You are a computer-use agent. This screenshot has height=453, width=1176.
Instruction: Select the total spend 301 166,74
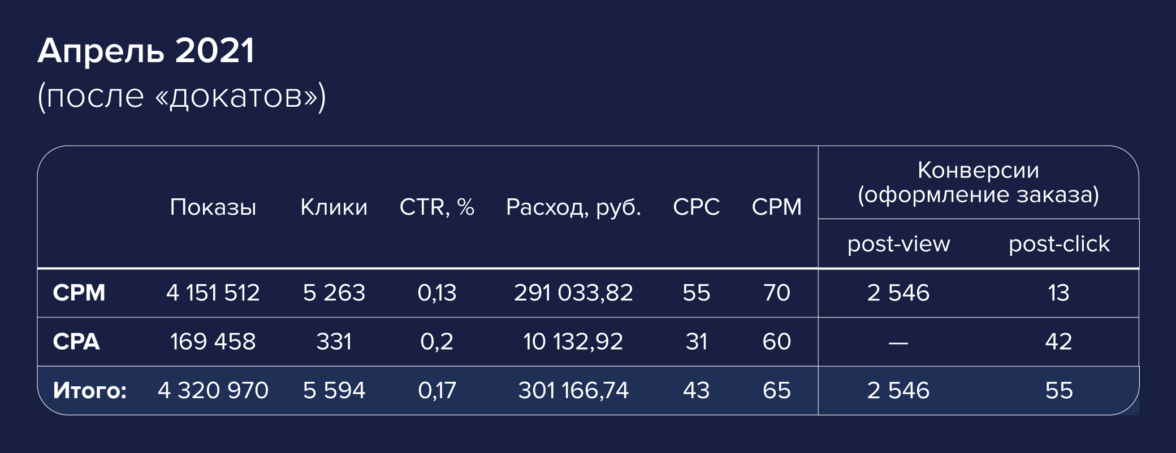click(574, 390)
